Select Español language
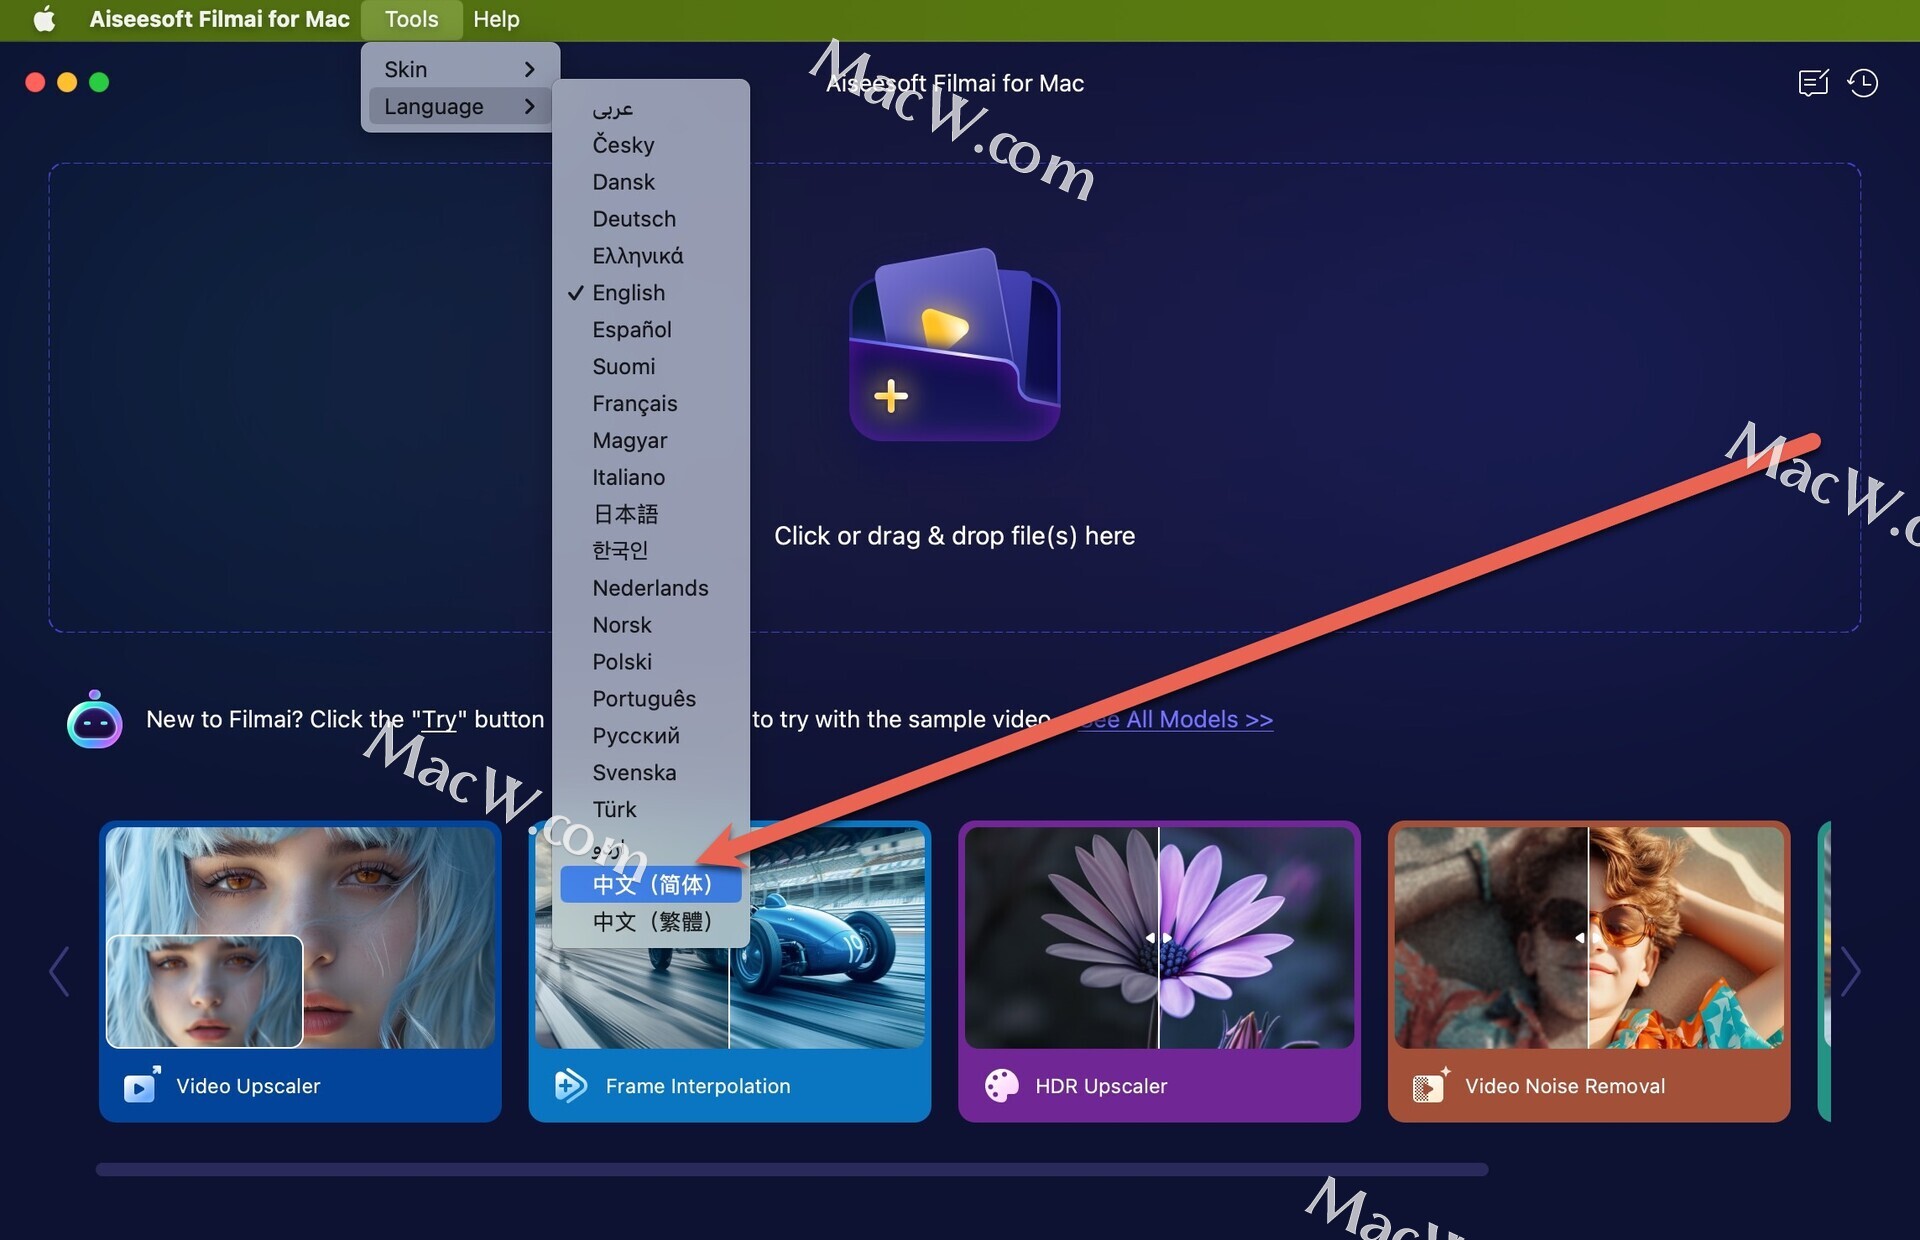This screenshot has height=1240, width=1920. (651, 330)
